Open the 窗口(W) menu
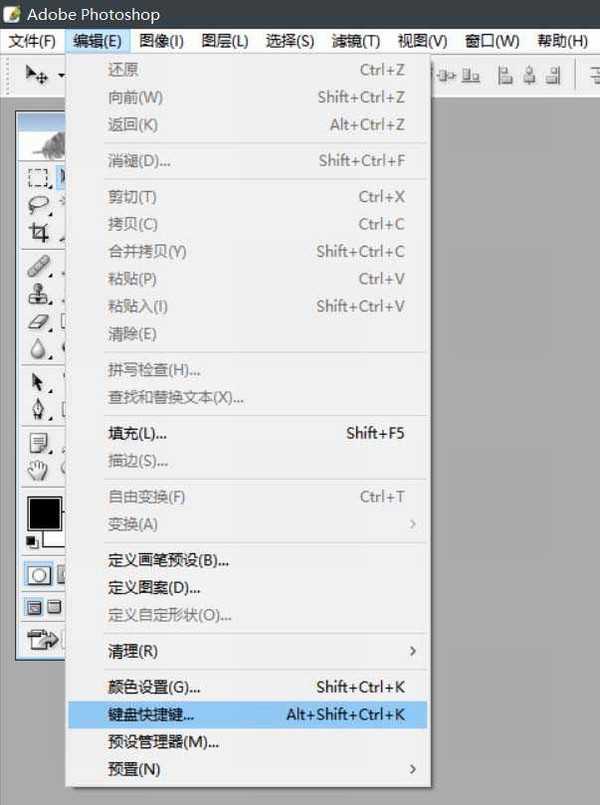Image resolution: width=600 pixels, height=805 pixels. click(492, 41)
